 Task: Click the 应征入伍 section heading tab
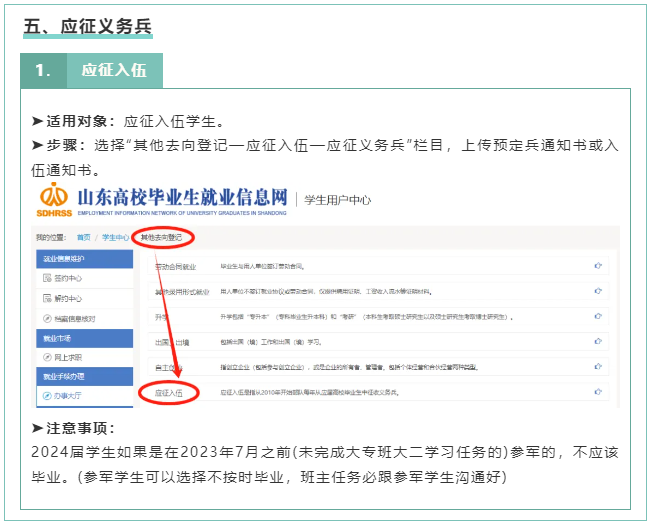[x=113, y=70]
